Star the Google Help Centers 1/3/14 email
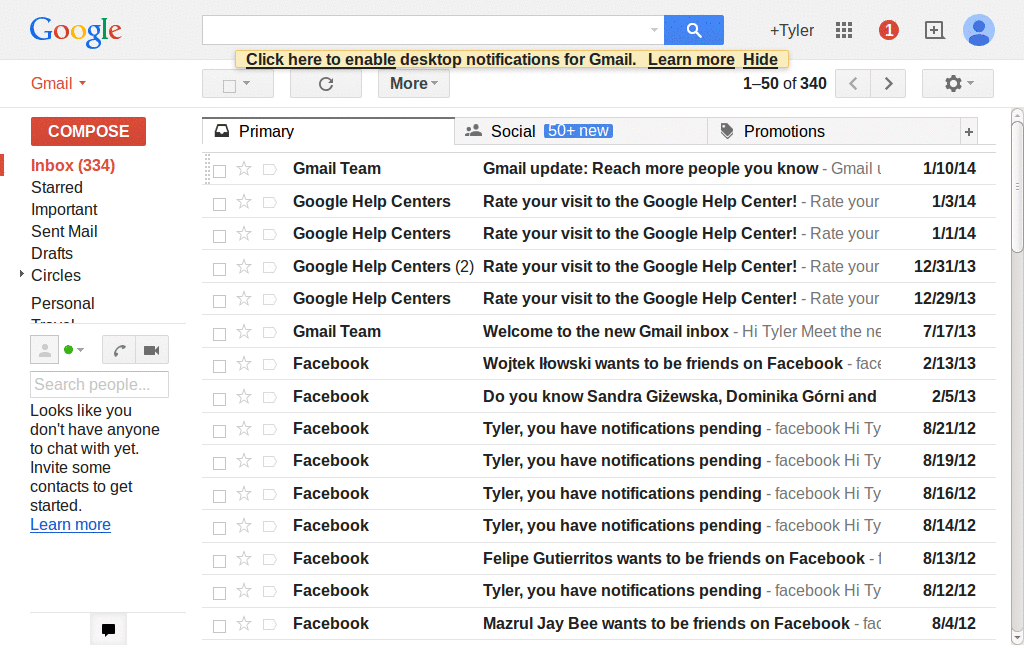The image size is (1024, 645). point(244,202)
